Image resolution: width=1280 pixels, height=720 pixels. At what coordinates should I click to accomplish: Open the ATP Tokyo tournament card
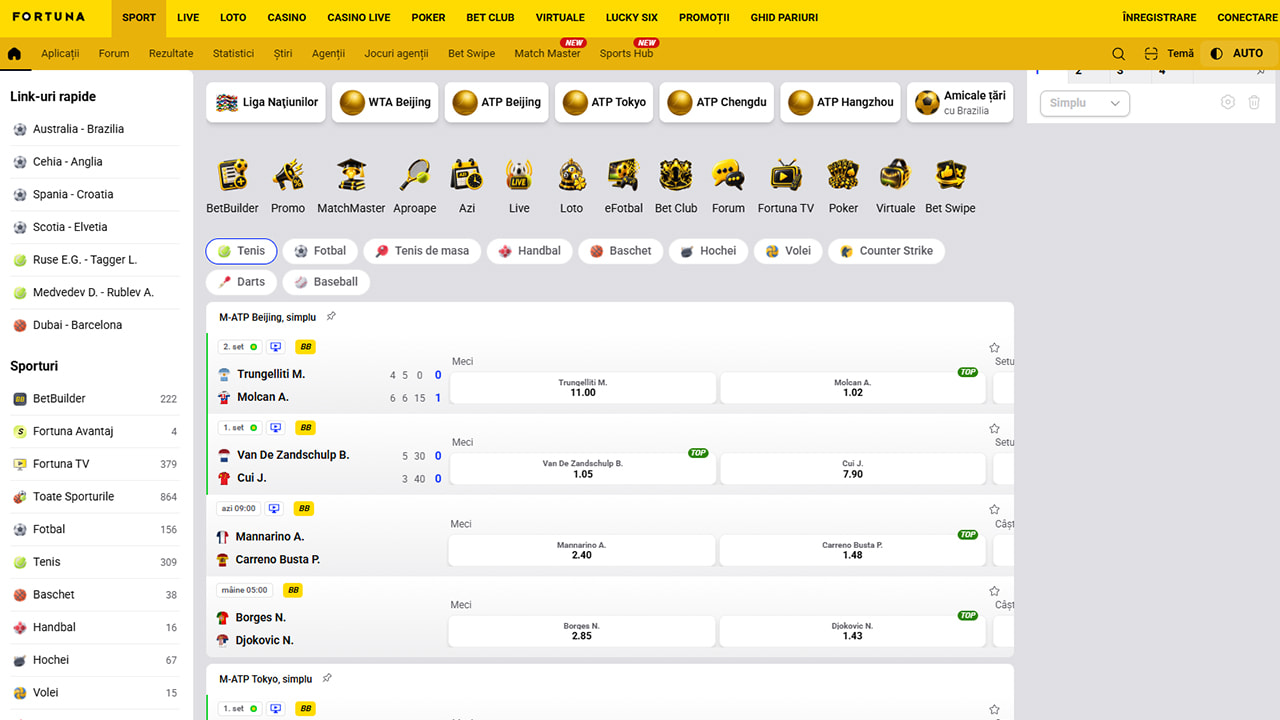pyautogui.click(x=604, y=102)
